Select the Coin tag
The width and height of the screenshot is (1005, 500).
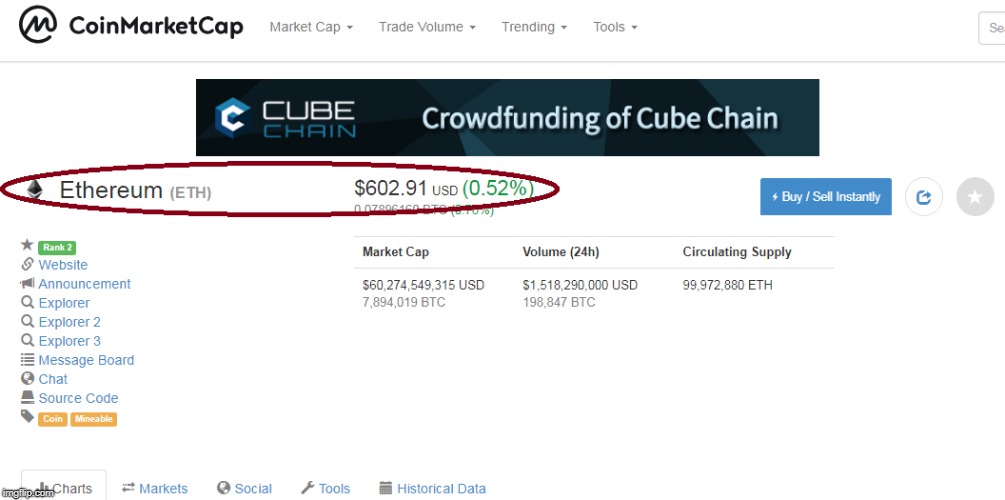point(53,419)
